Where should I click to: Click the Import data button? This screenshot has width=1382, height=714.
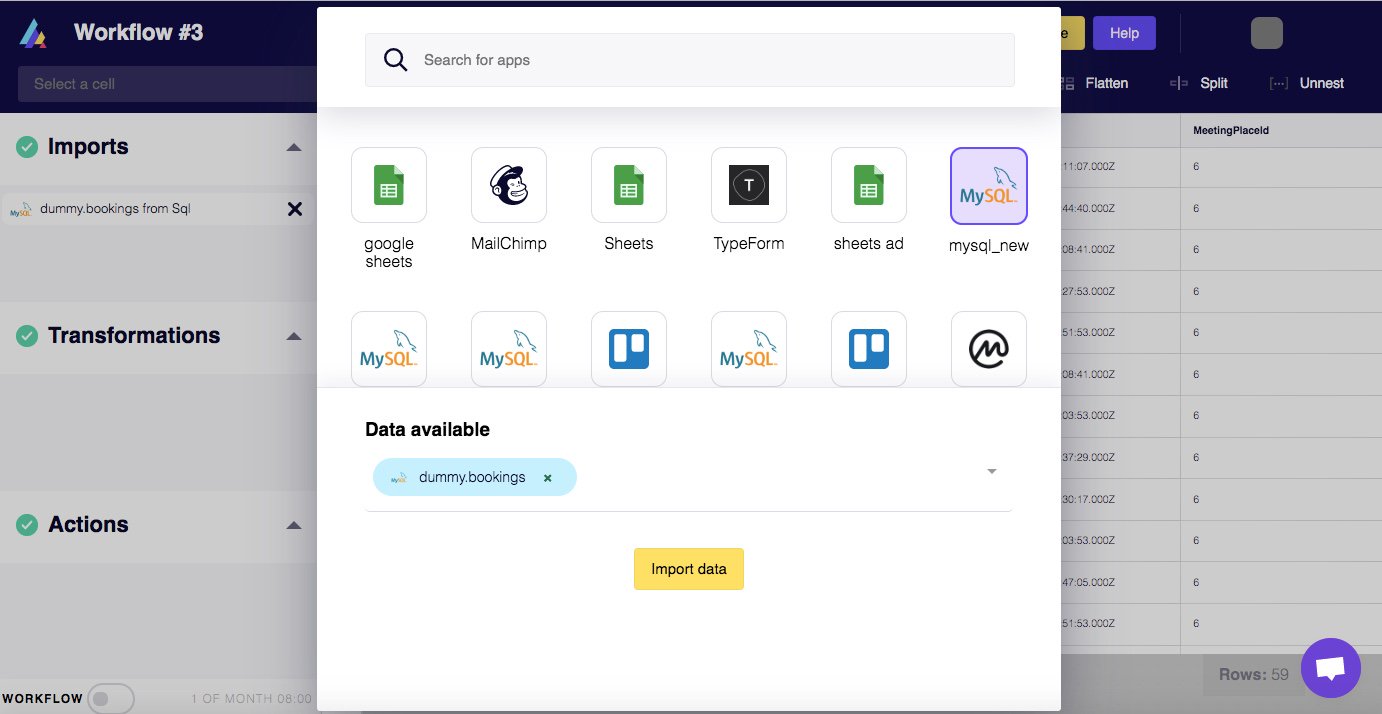pyautogui.click(x=689, y=569)
